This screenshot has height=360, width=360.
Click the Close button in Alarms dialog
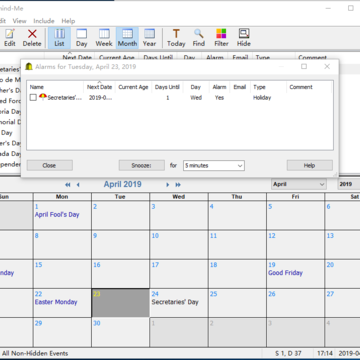pyautogui.click(x=49, y=166)
